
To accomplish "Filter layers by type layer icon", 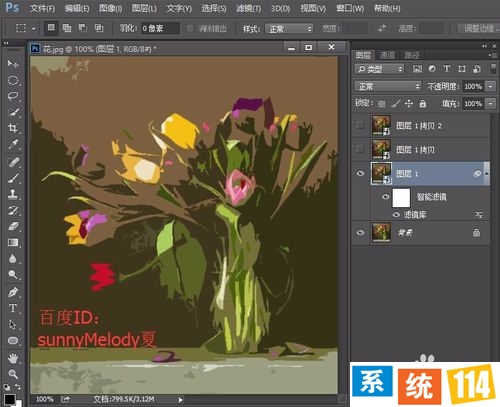I will tap(447, 69).
